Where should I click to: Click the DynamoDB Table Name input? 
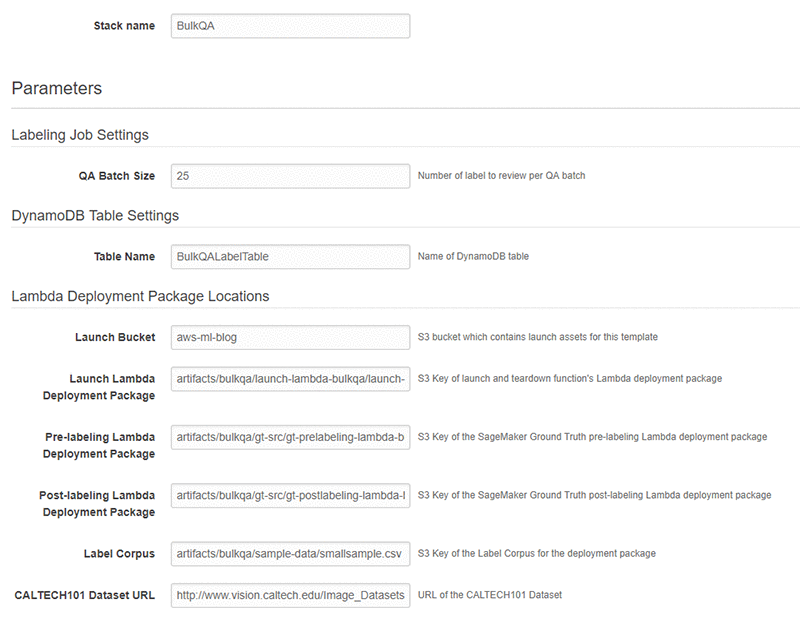point(290,257)
